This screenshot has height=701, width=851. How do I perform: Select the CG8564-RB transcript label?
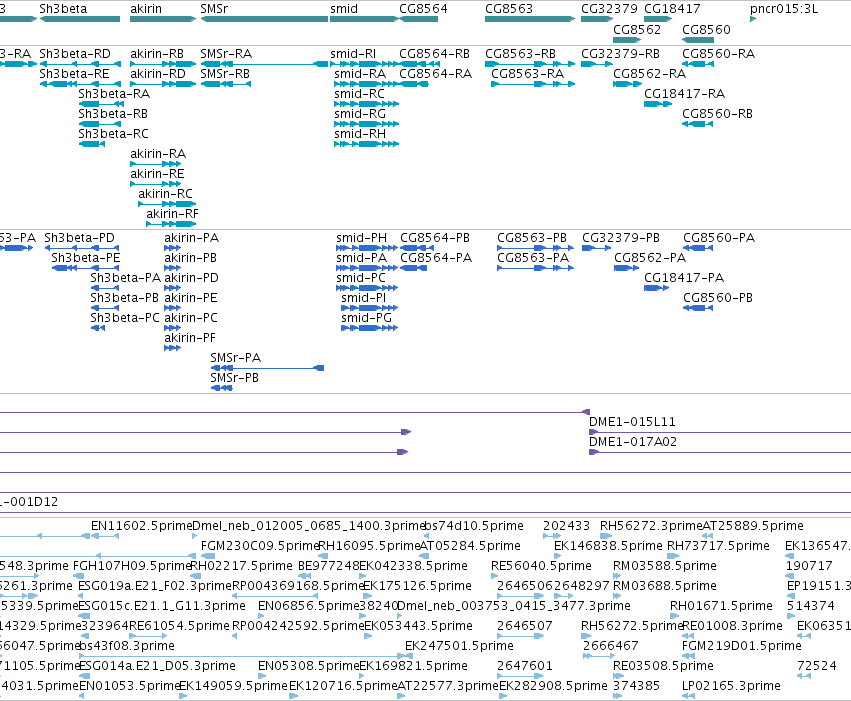pyautogui.click(x=434, y=54)
